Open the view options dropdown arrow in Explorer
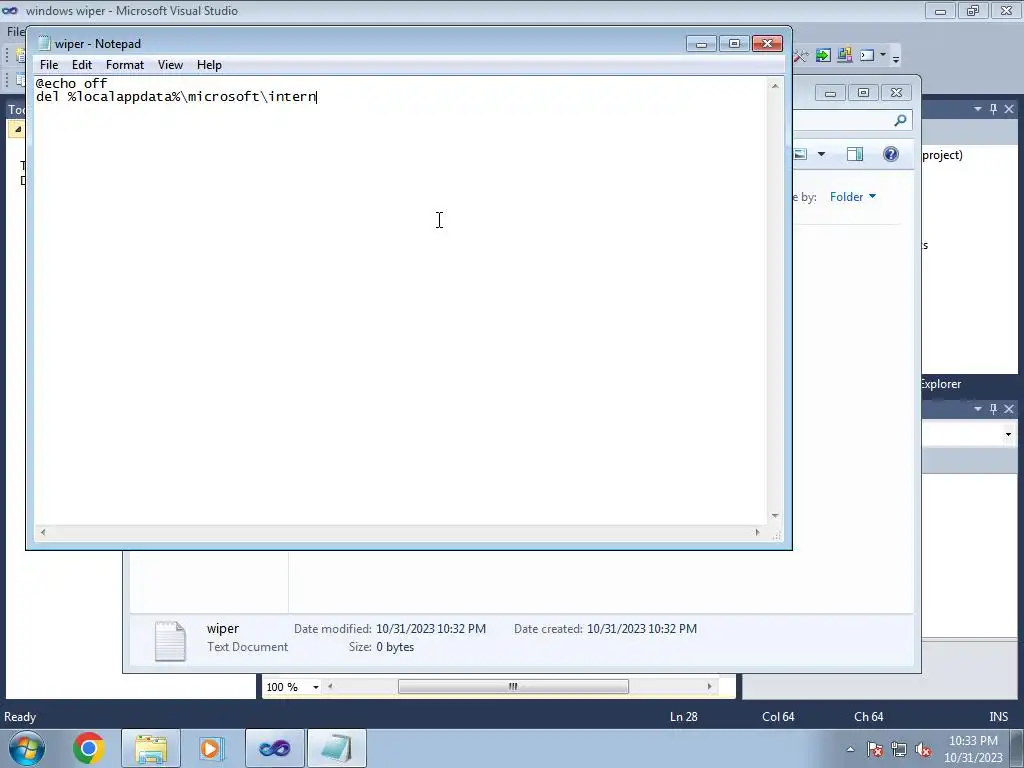 (x=822, y=154)
